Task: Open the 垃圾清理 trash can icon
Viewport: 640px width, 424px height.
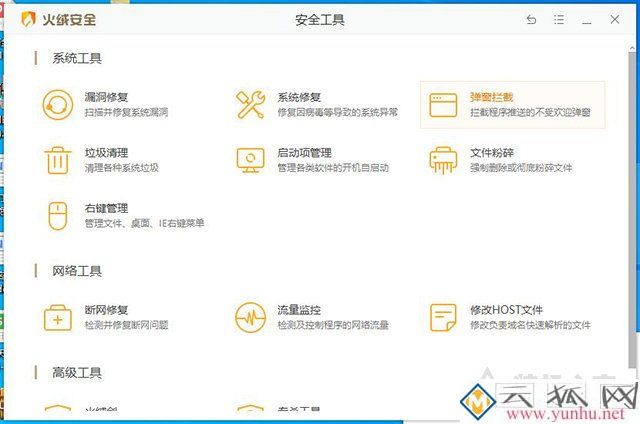Action: 58,160
